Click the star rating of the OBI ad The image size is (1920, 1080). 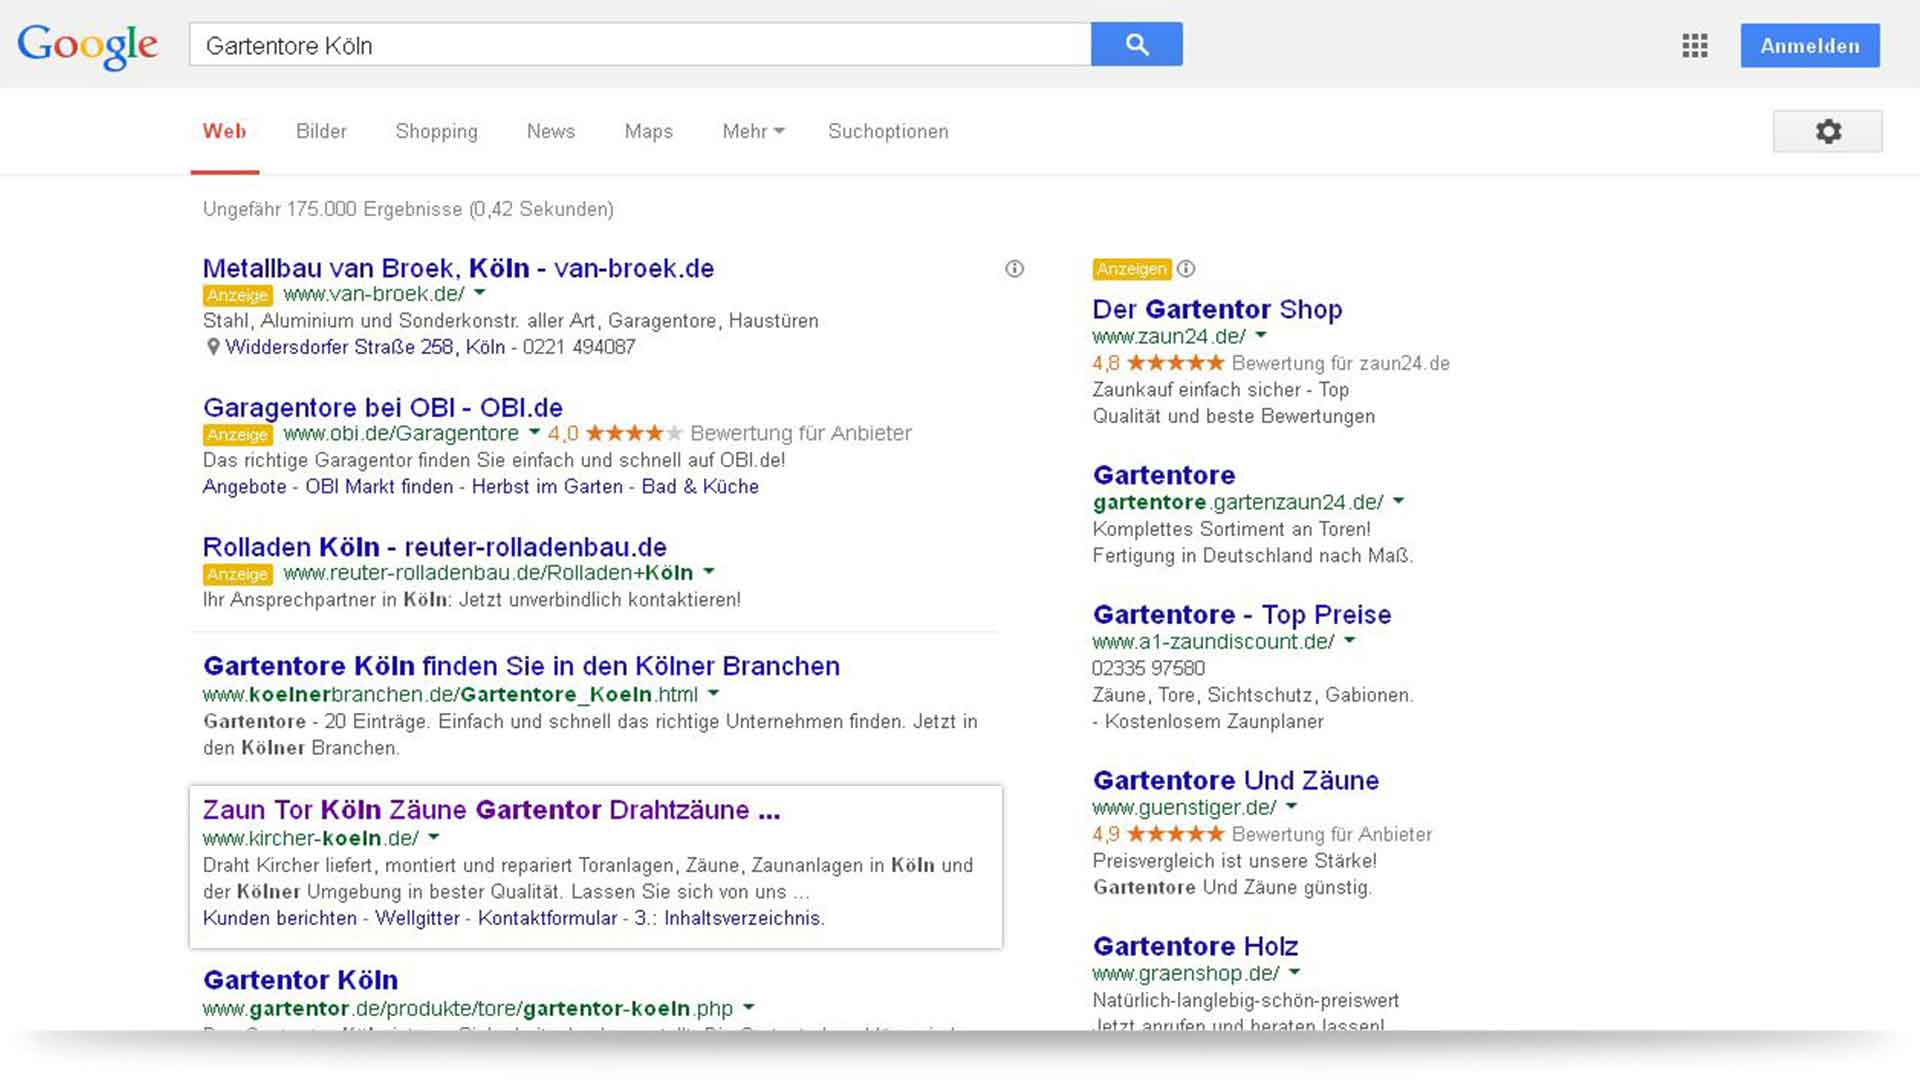click(x=634, y=433)
